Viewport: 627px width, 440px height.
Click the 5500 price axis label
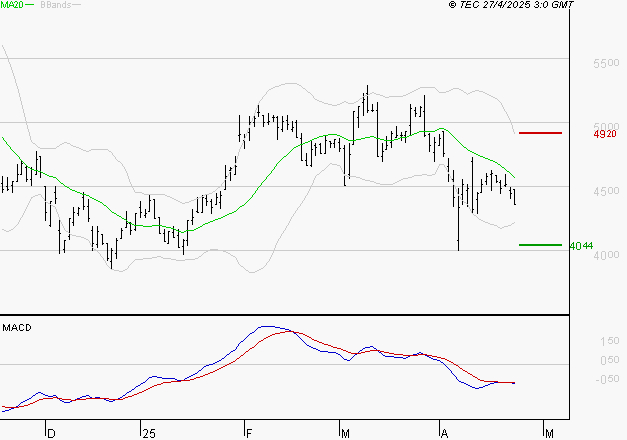click(606, 63)
